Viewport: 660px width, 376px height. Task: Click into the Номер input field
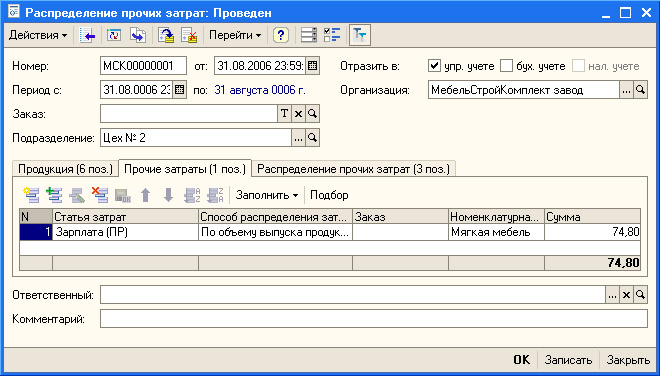(x=143, y=66)
